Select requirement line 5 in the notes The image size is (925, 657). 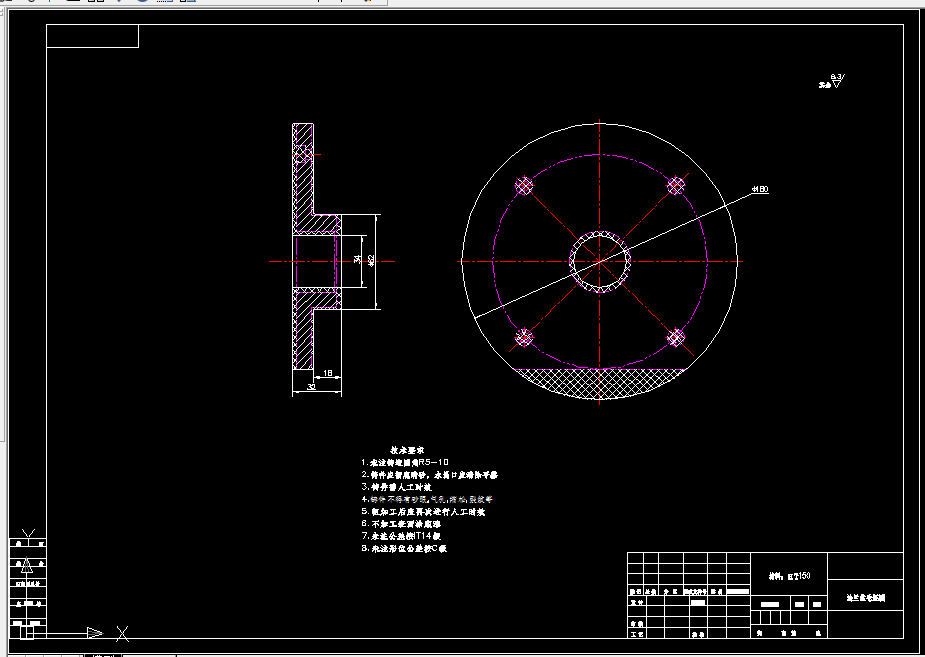pyautogui.click(x=423, y=511)
